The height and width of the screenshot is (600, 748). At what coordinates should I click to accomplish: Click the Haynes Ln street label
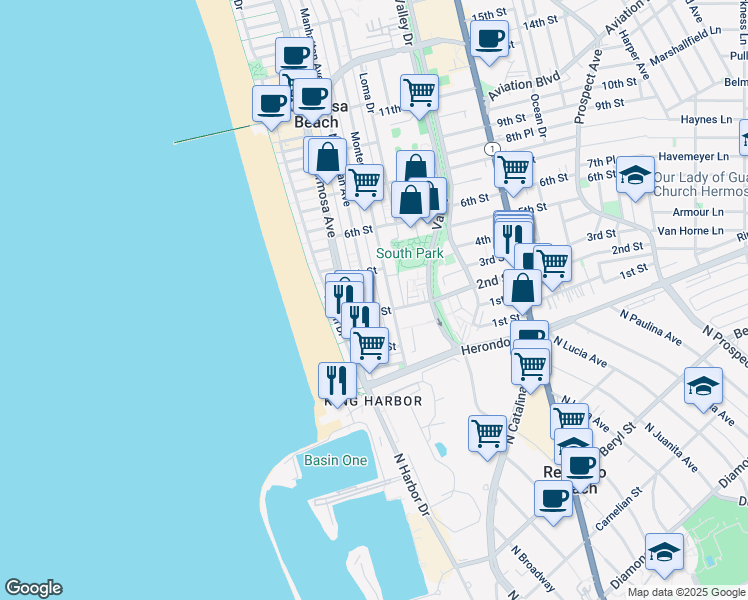tap(706, 119)
